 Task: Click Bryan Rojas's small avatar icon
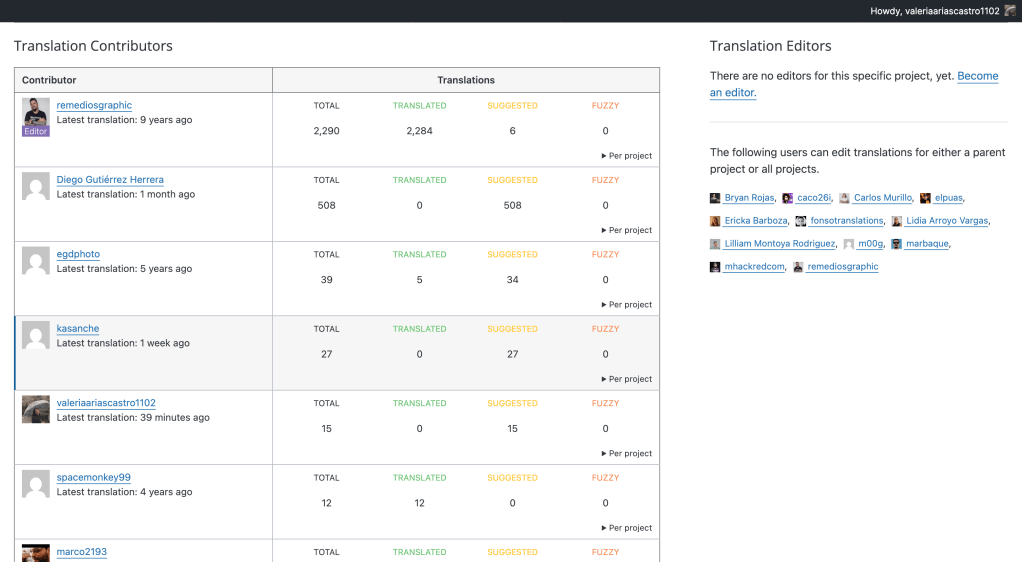[715, 198]
